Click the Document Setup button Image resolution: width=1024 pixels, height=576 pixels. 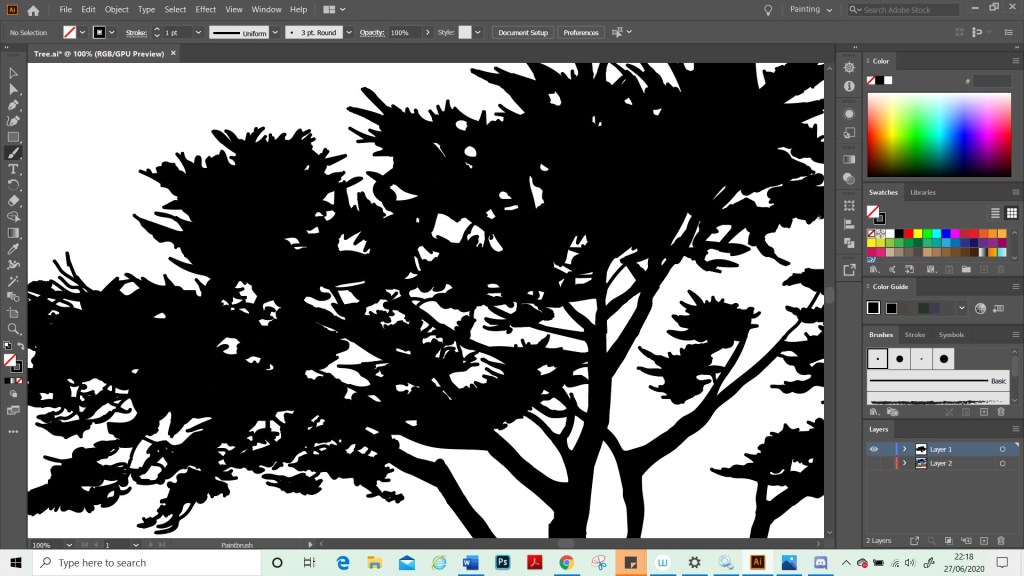(x=523, y=32)
